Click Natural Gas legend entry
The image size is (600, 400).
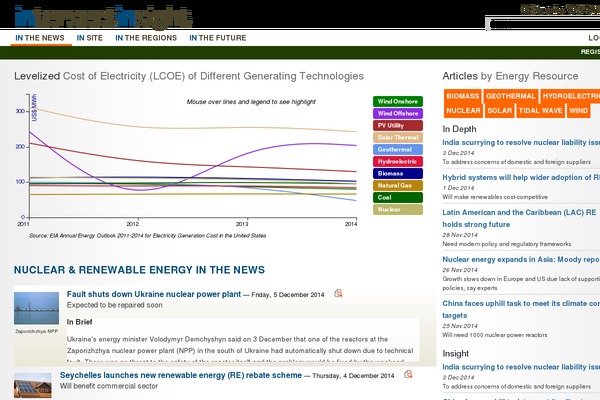(x=398, y=185)
